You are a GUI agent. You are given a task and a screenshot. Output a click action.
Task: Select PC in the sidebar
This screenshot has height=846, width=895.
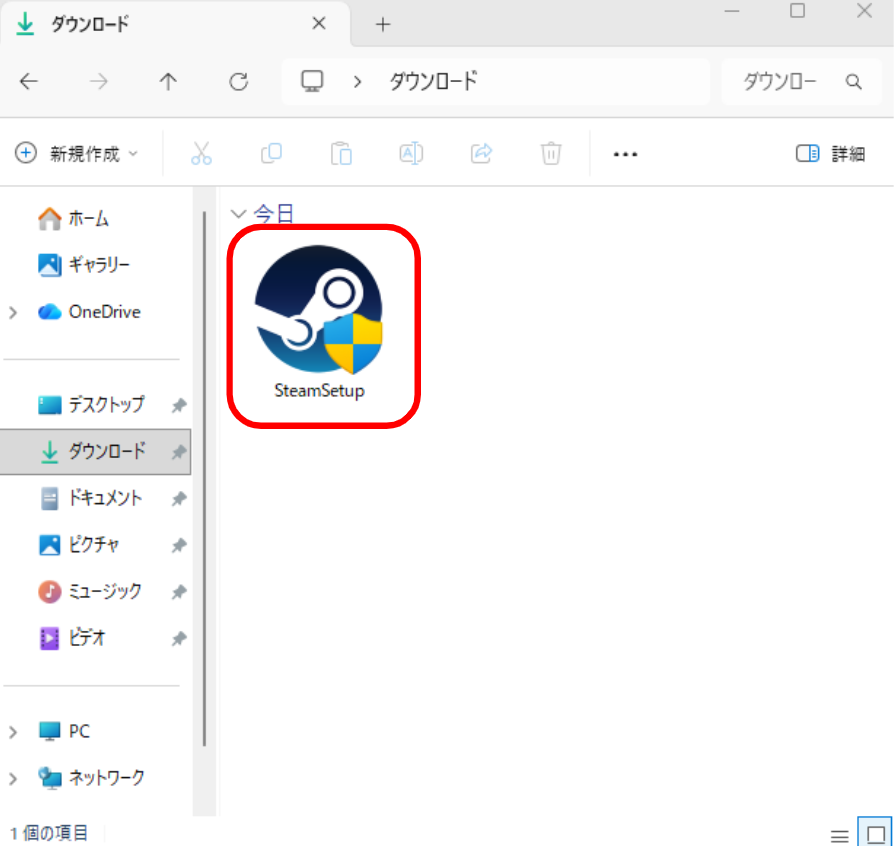point(64,731)
